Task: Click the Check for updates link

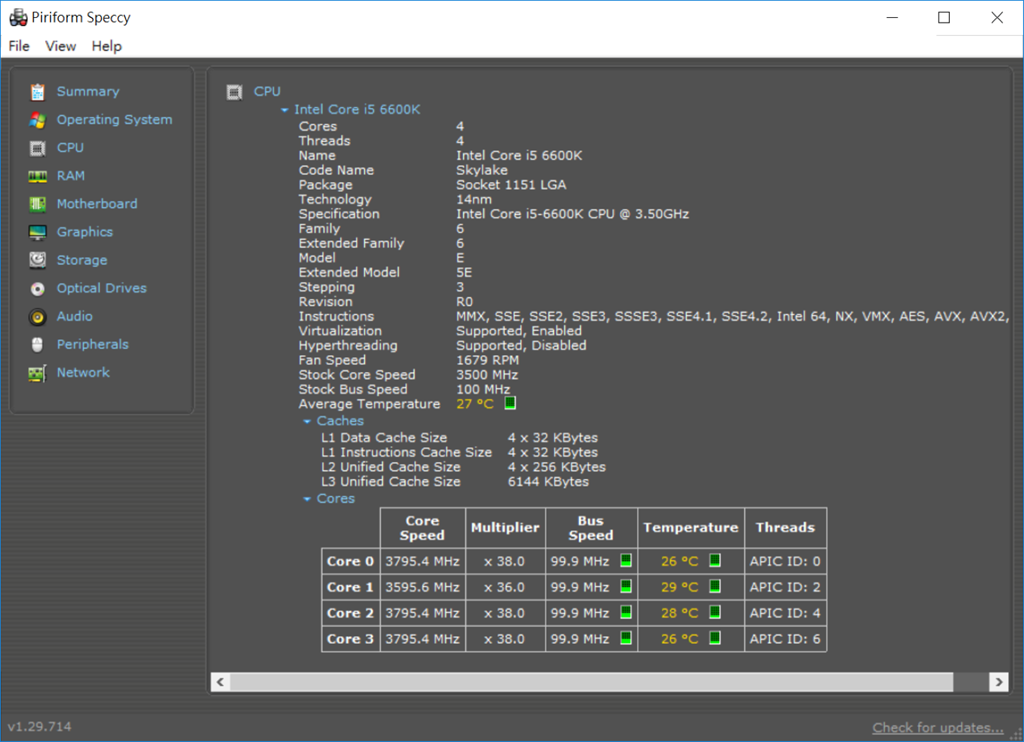Action: [x=937, y=727]
